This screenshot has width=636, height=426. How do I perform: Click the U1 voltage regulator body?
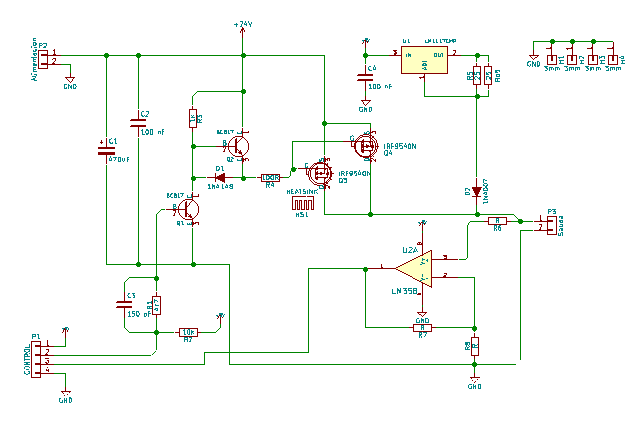coord(424,60)
